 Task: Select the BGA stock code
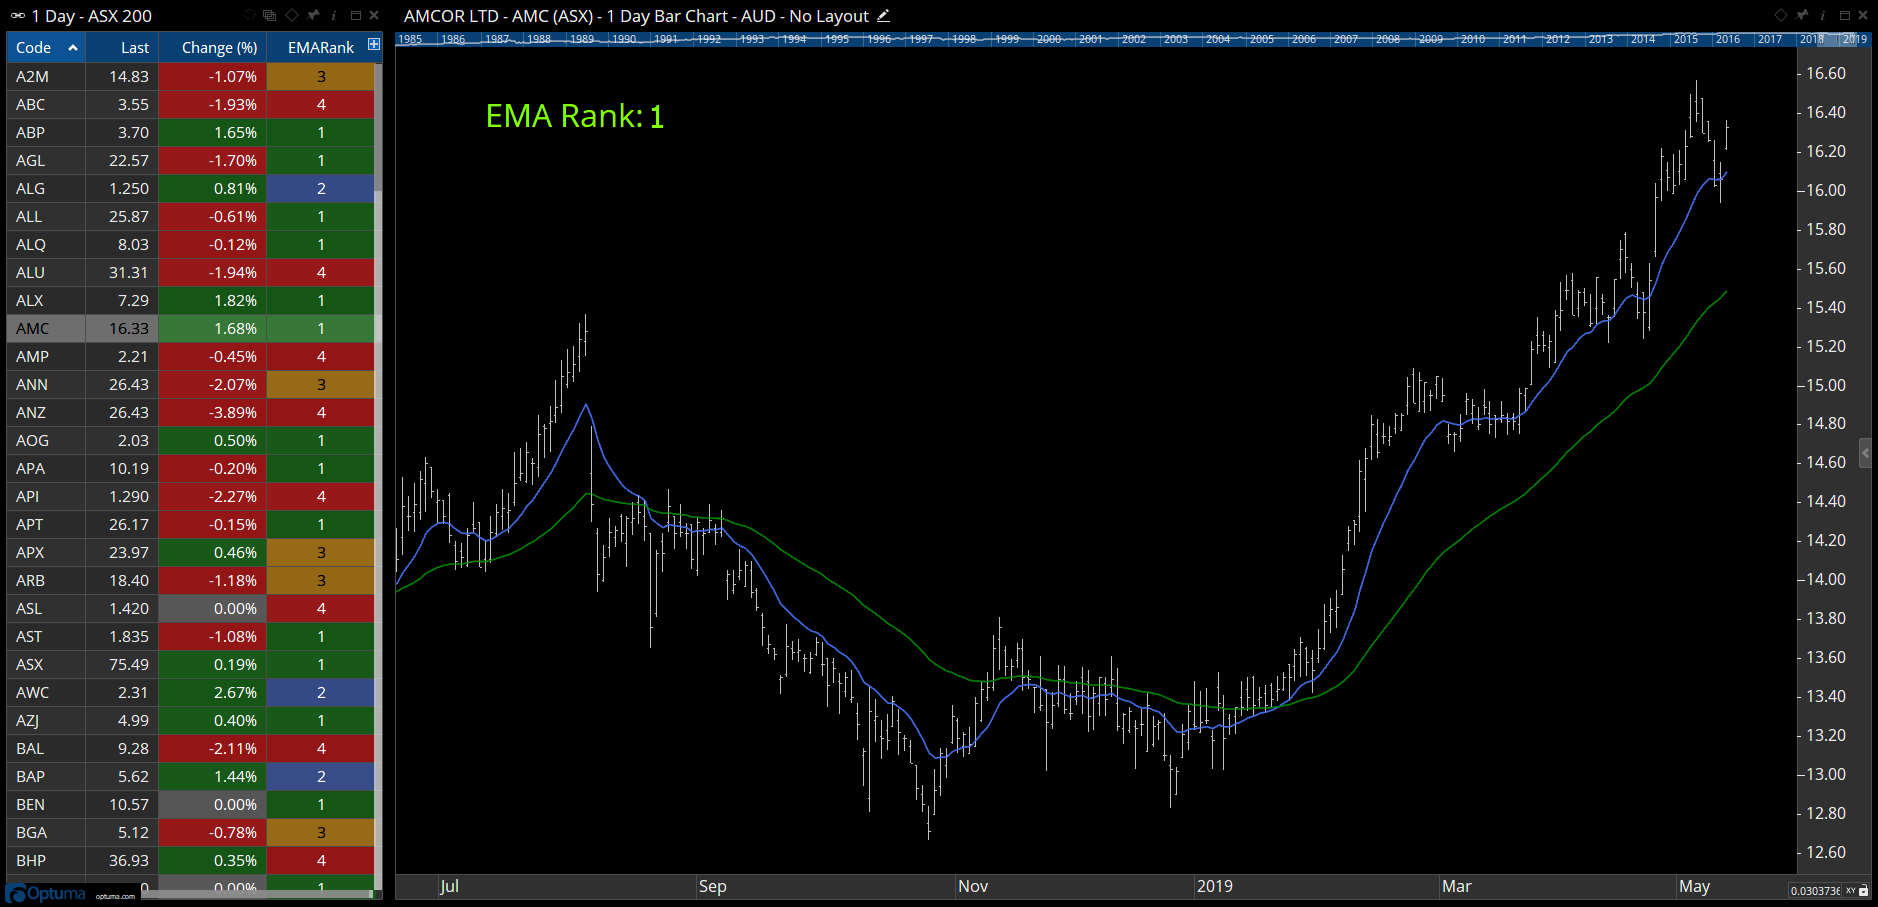(x=31, y=832)
